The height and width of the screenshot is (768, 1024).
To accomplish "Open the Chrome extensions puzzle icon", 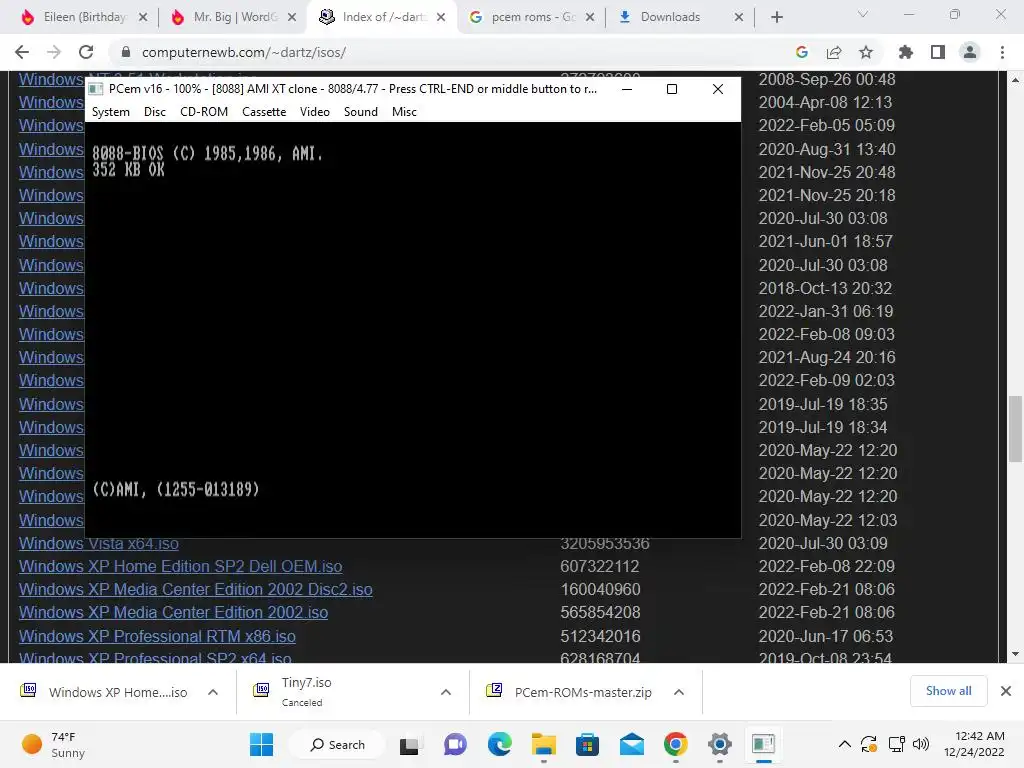I will pos(906,52).
